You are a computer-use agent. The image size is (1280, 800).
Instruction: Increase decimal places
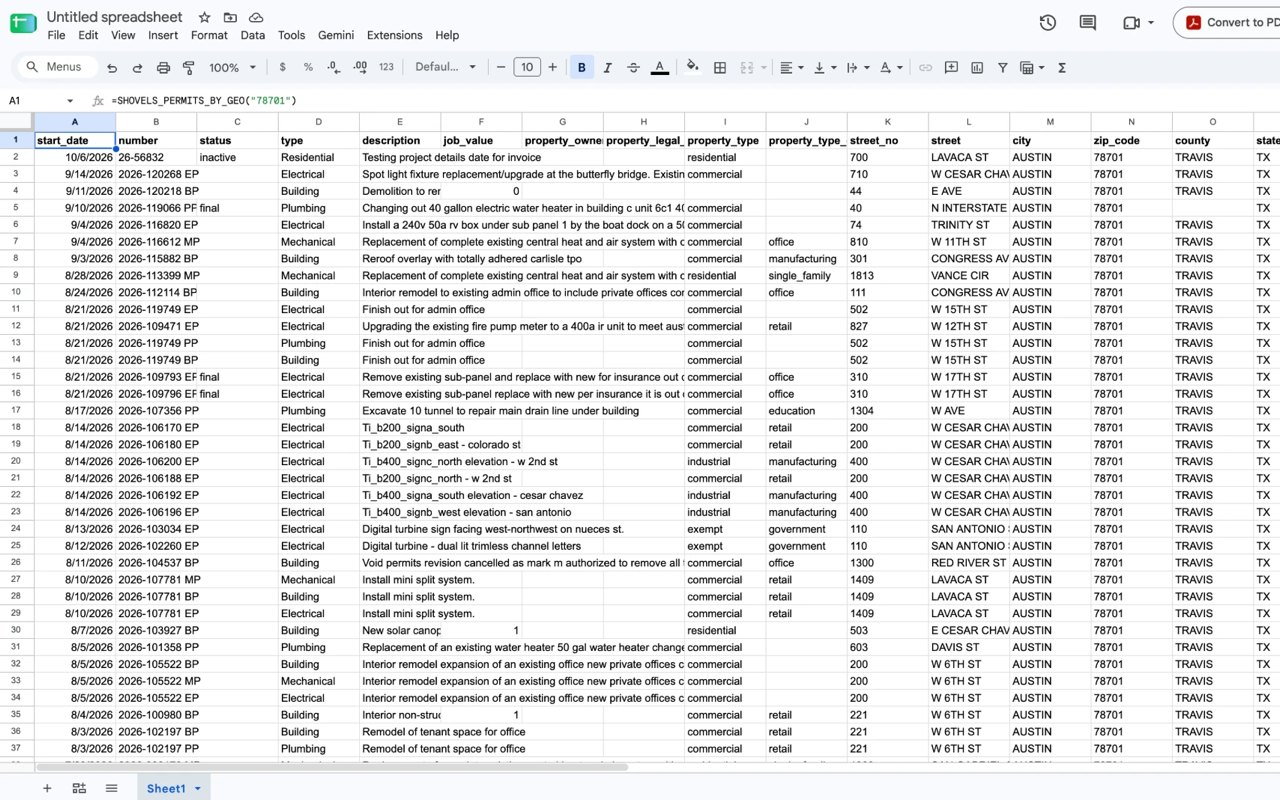coord(360,68)
